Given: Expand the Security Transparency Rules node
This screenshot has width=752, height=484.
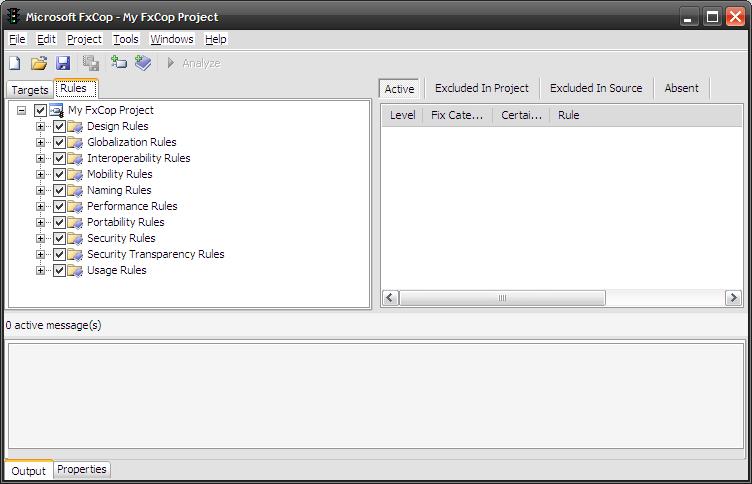Looking at the screenshot, I should (40, 254).
